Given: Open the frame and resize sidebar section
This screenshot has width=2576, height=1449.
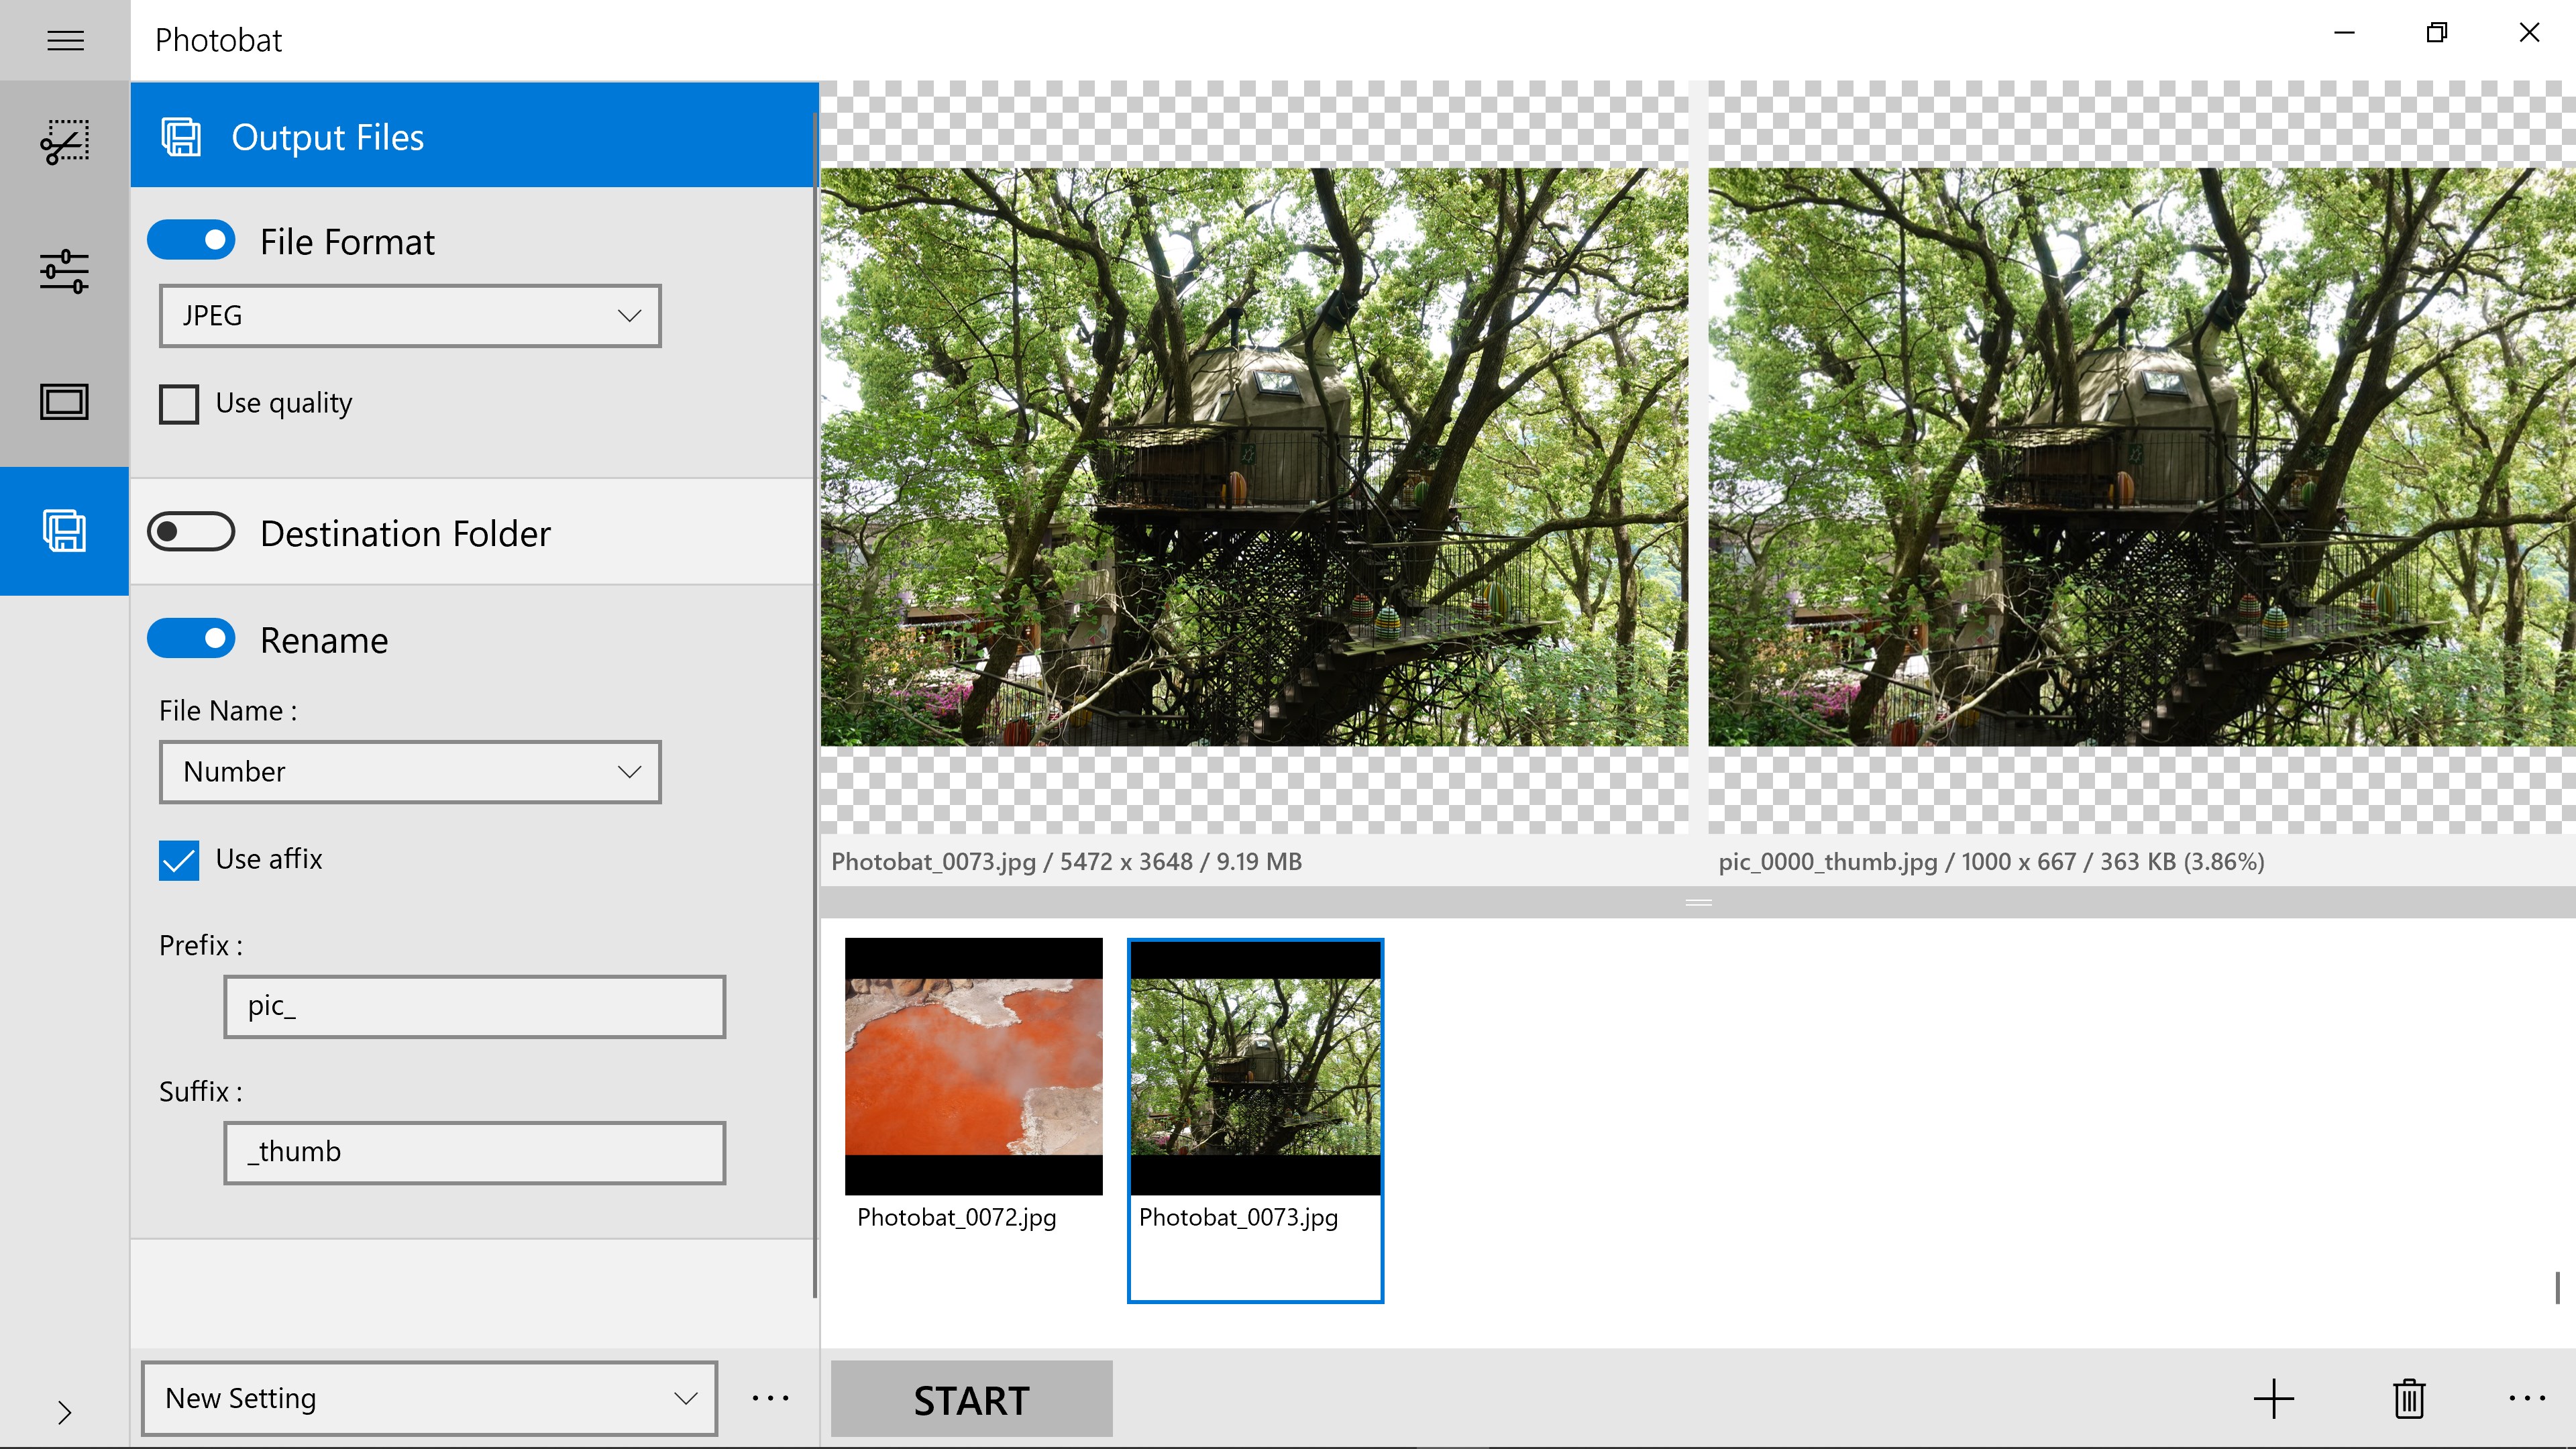Looking at the screenshot, I should [x=65, y=402].
